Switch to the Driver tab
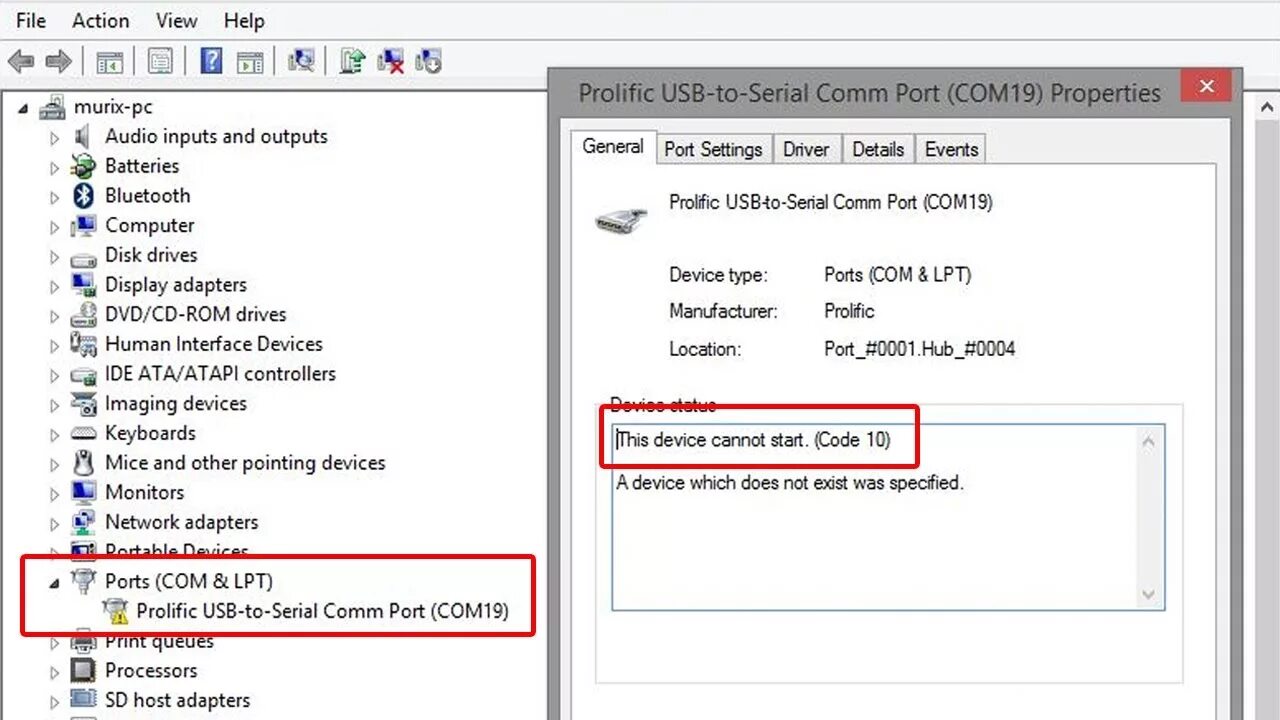This screenshot has width=1280, height=720. 806,149
